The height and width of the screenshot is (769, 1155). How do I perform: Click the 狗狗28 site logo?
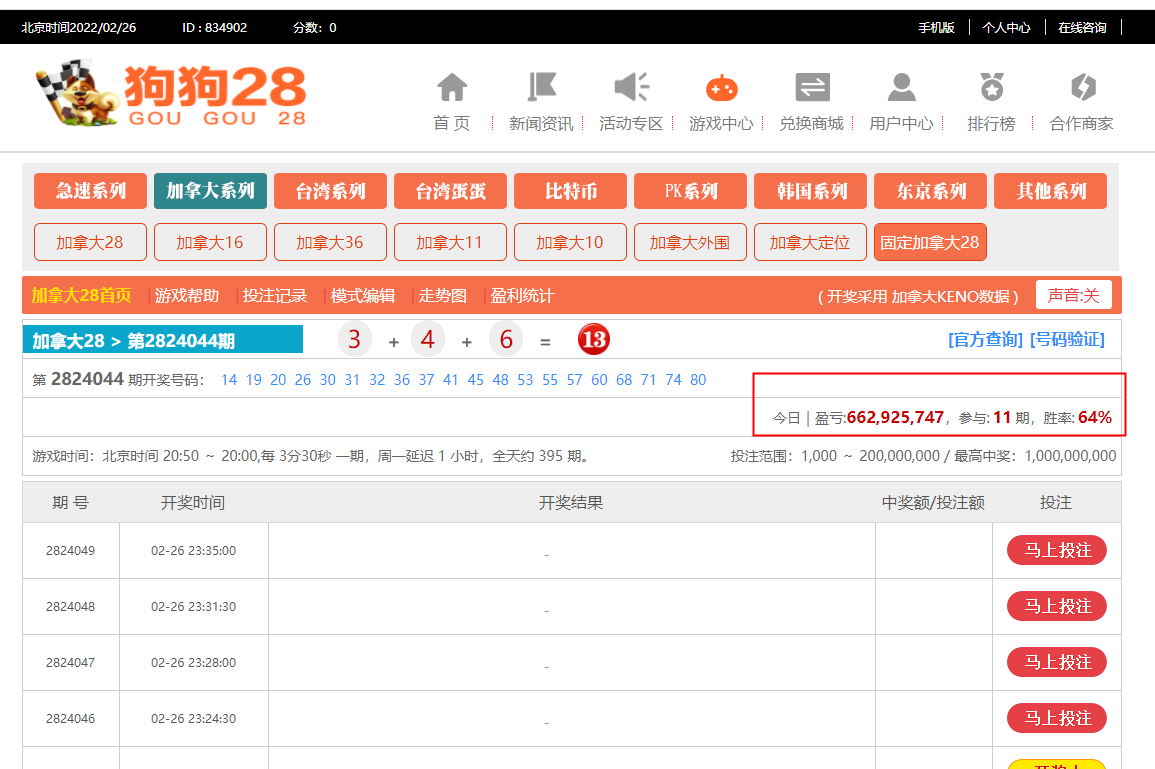click(170, 96)
